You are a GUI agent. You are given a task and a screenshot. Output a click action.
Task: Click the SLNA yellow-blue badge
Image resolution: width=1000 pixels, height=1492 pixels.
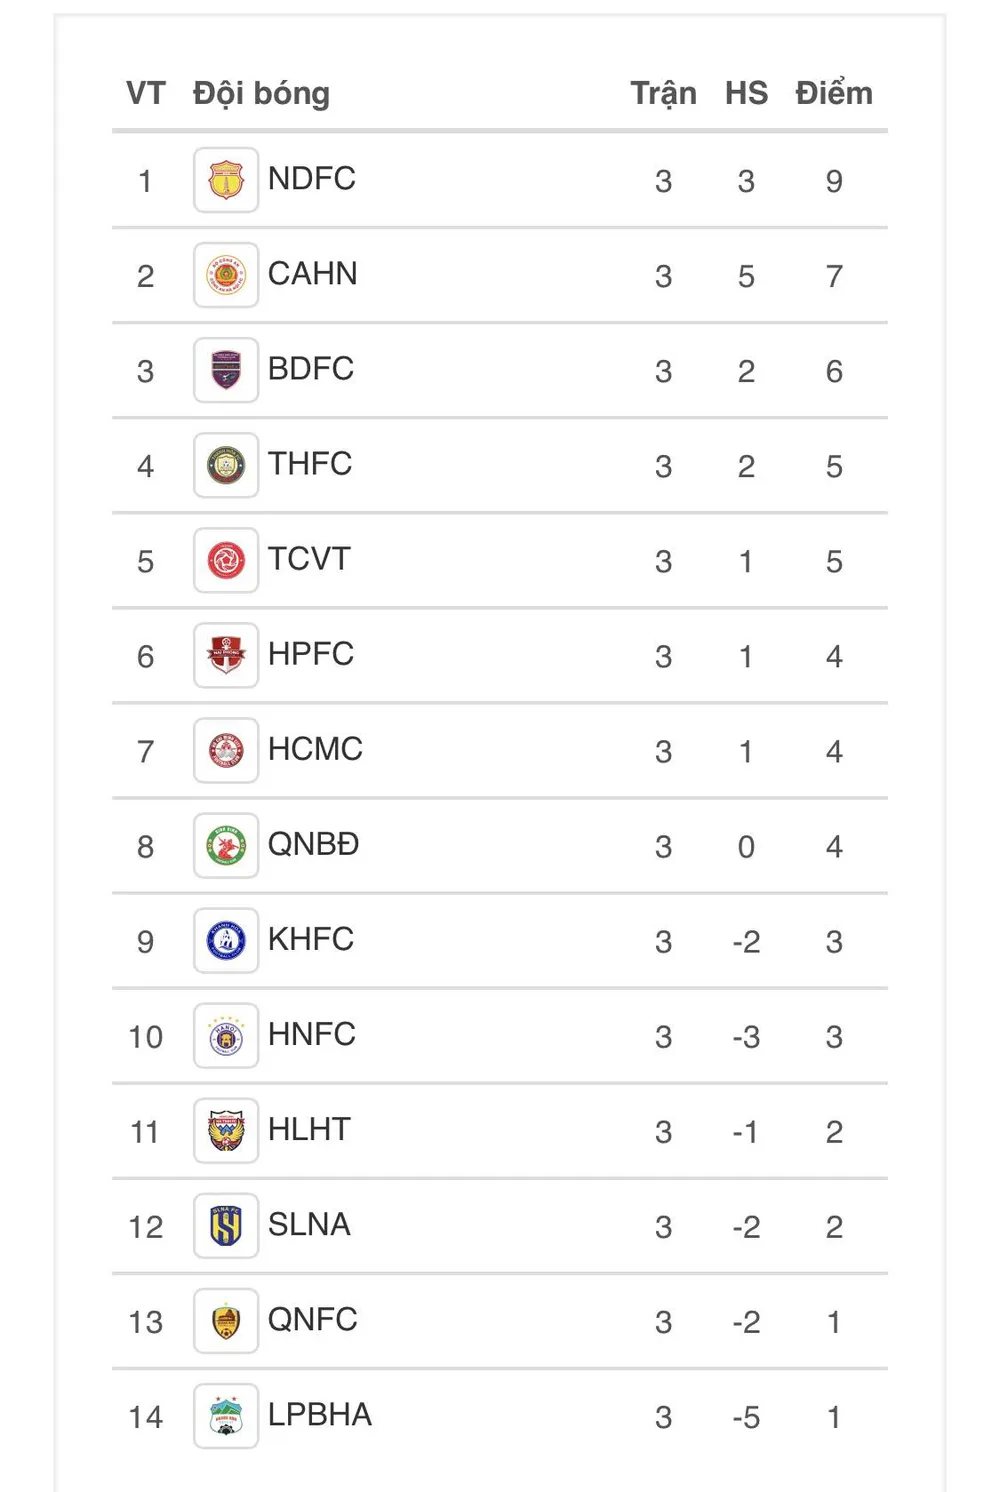[x=226, y=1226]
